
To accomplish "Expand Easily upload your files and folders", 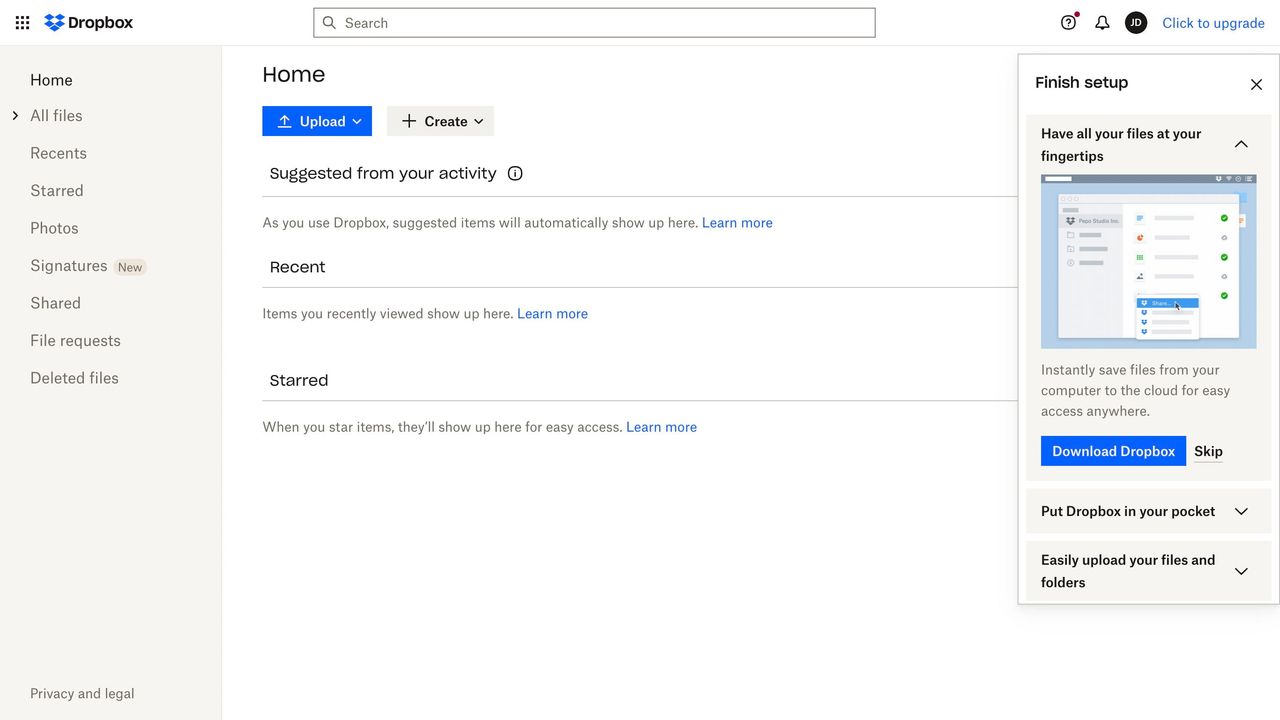I will point(1241,571).
